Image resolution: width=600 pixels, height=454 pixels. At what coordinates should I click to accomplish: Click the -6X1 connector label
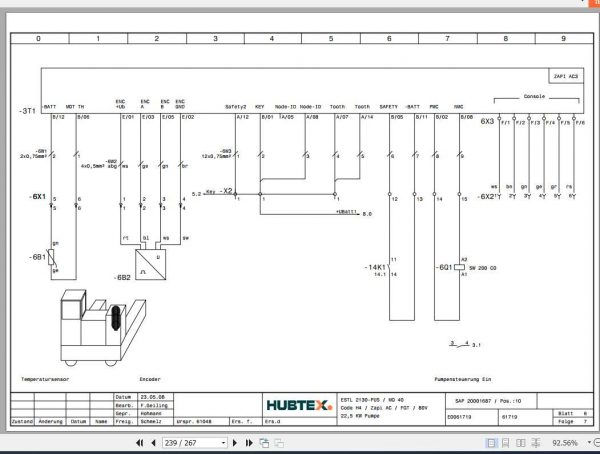coord(37,197)
